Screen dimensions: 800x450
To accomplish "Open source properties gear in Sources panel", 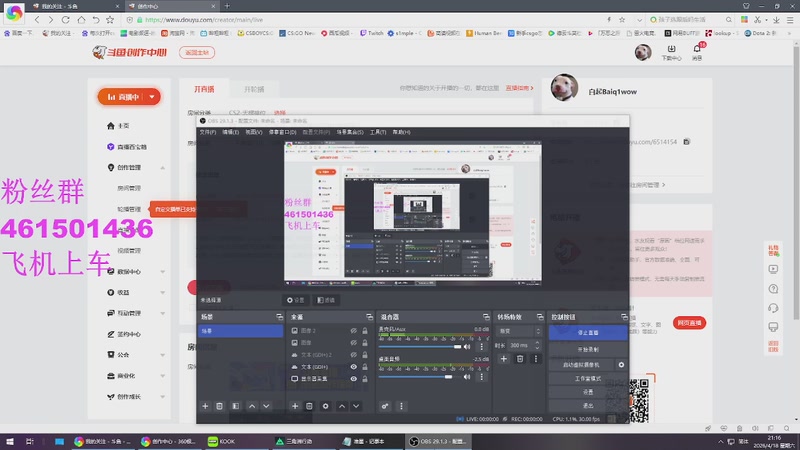I will click(x=326, y=406).
